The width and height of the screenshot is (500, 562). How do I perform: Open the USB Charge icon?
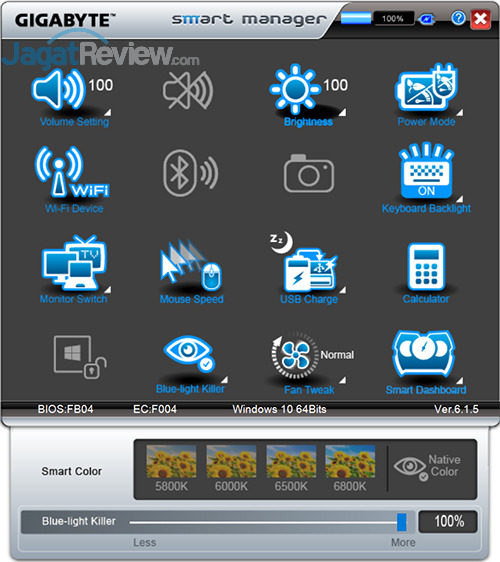tap(303, 262)
